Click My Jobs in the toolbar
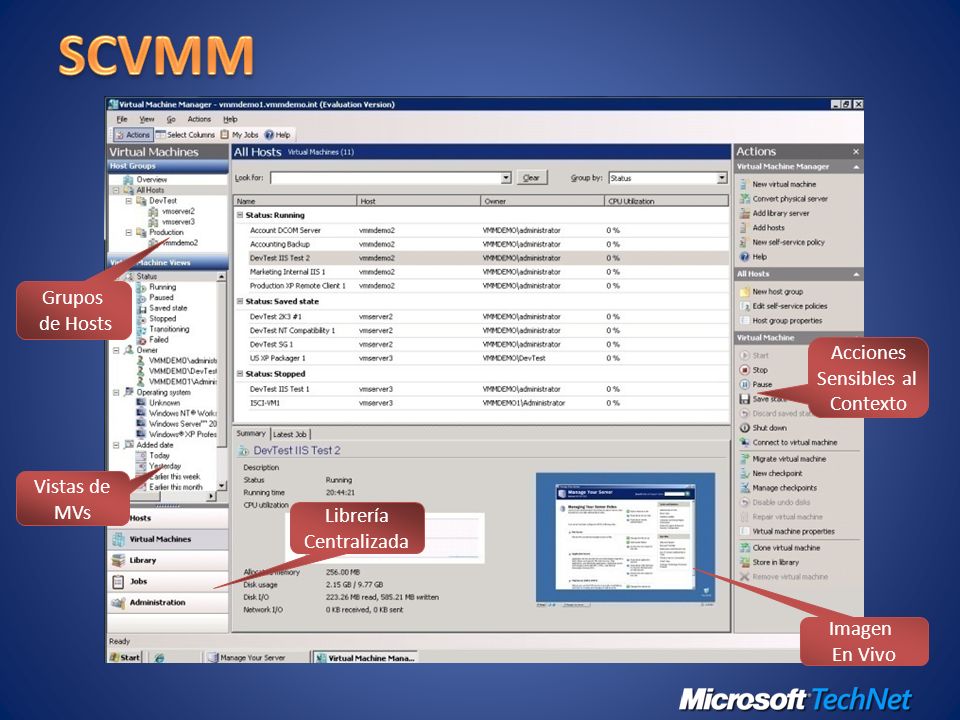The width and height of the screenshot is (960, 720). tap(239, 135)
